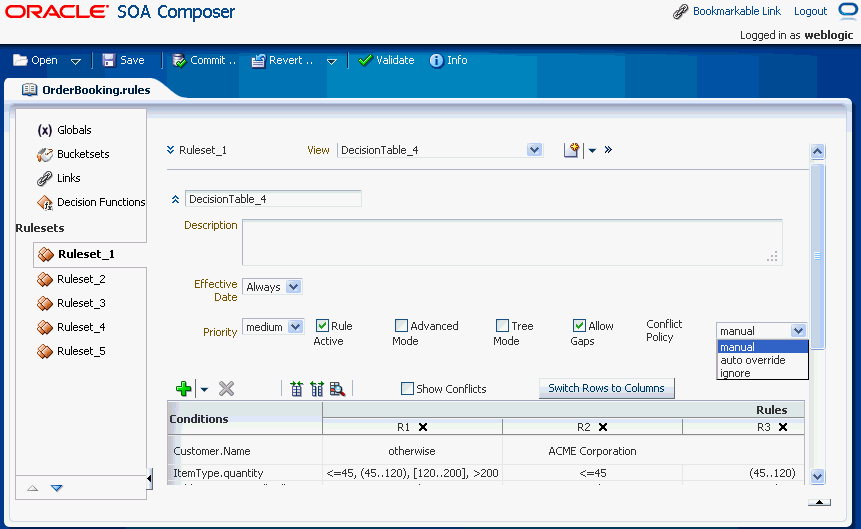The height and width of the screenshot is (529, 861).
Task: Collapse the DecisionTable_4 details chevron
Action: coord(175,199)
